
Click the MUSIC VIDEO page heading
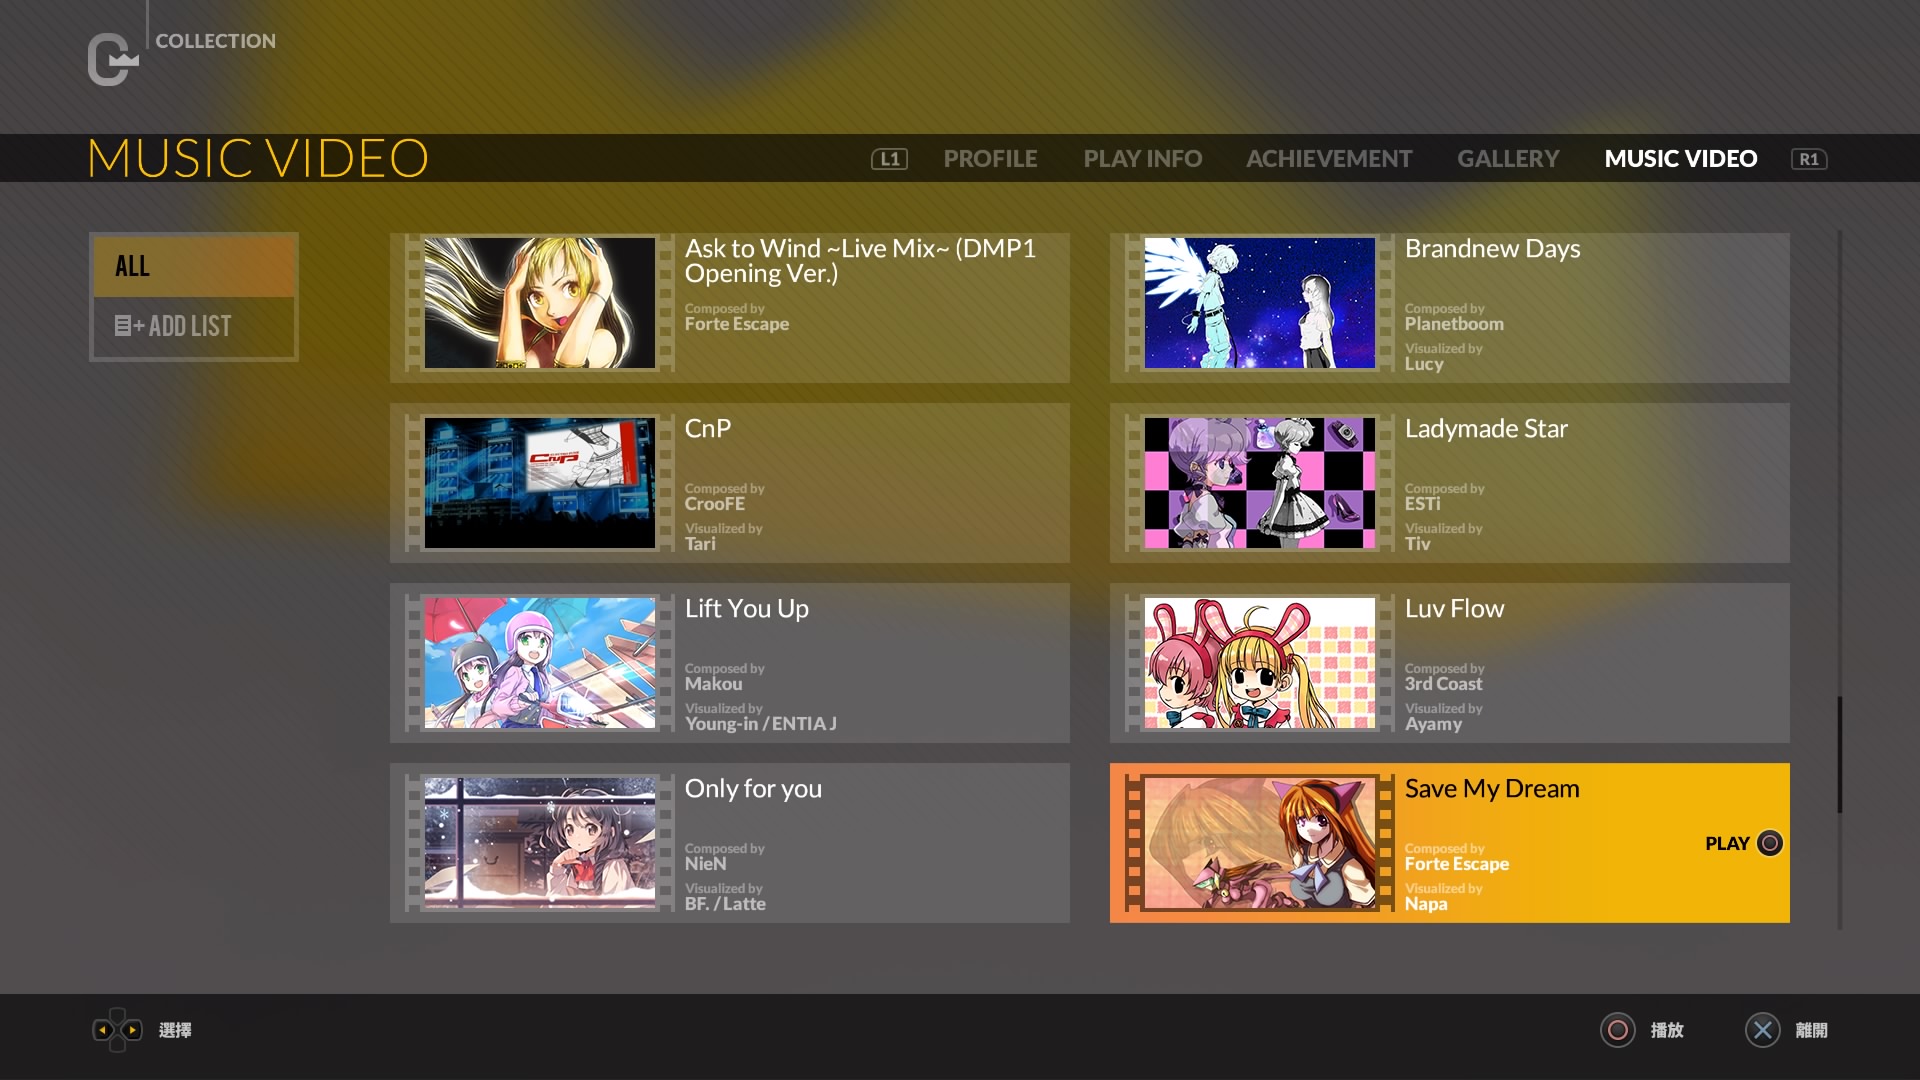258,159
